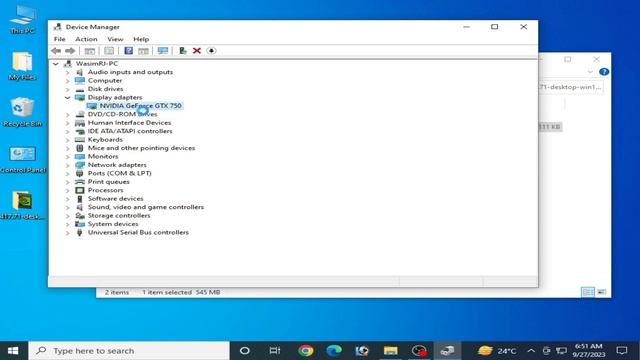Image resolution: width=640 pixels, height=360 pixels.
Task: Click the Task View taskbar icon
Action: point(275,351)
